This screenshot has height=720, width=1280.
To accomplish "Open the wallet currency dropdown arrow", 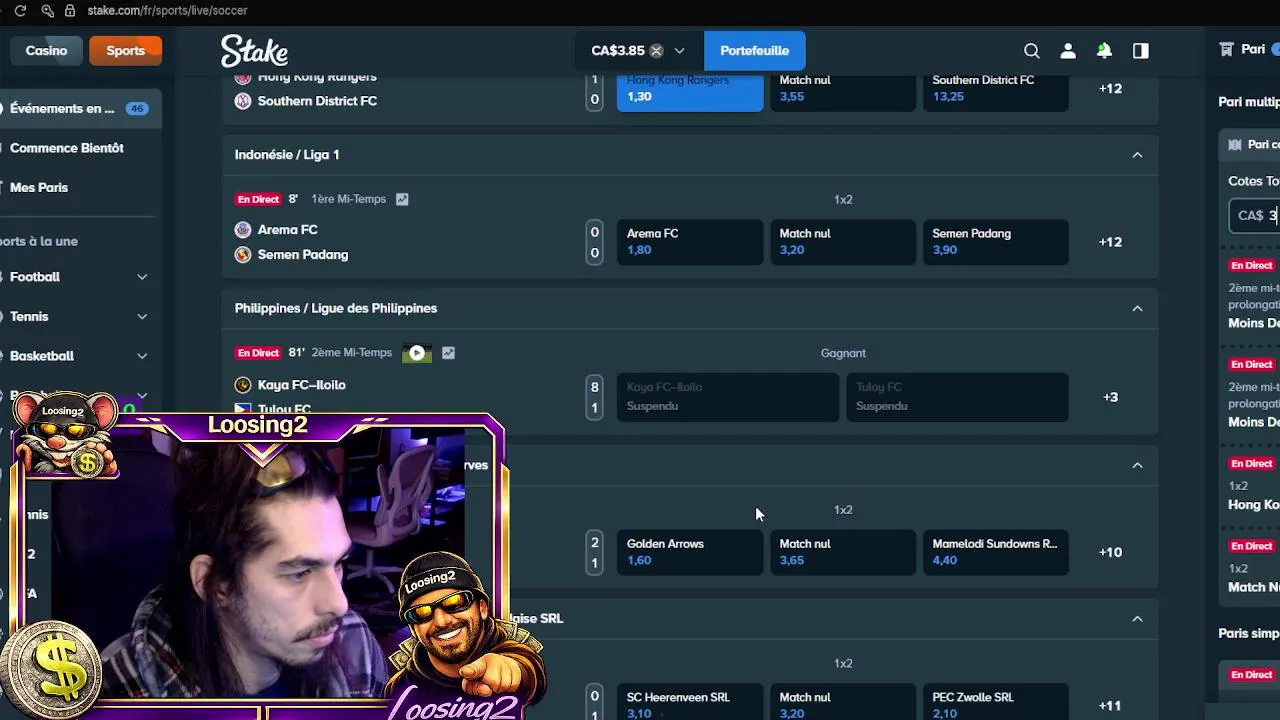I will click(x=679, y=51).
